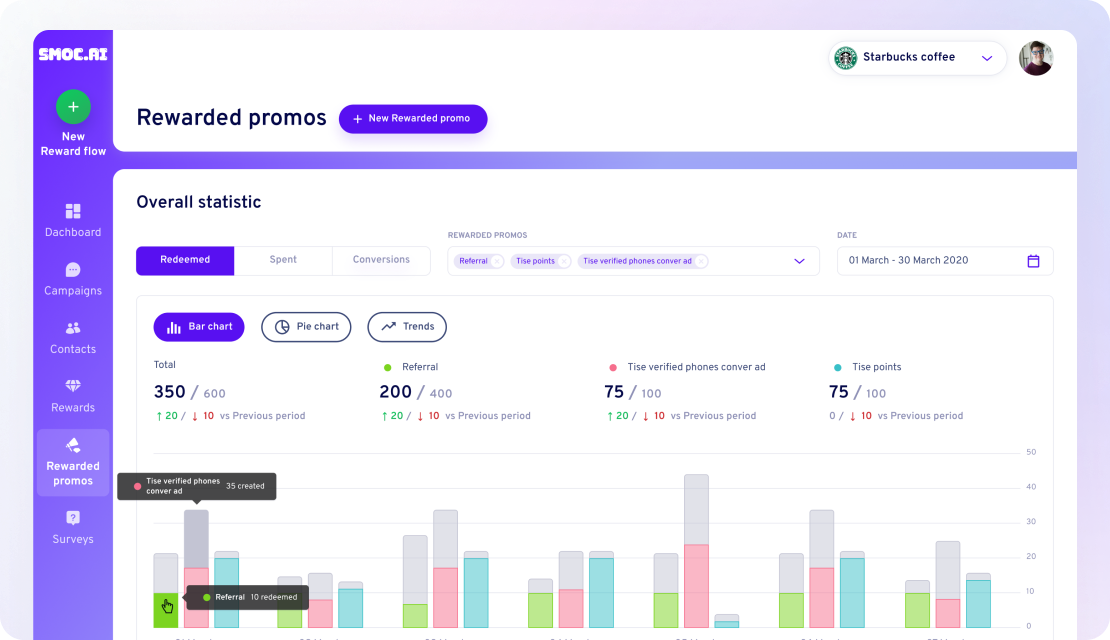Click the tallest pink bar reaching near 40
The height and width of the screenshot is (640, 1110).
[697, 585]
